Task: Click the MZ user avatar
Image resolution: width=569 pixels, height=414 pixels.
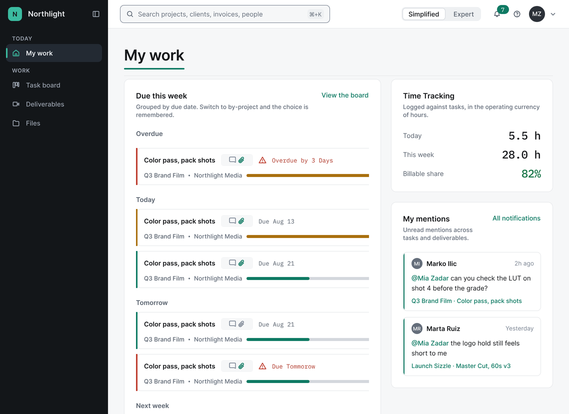Action: click(x=537, y=14)
